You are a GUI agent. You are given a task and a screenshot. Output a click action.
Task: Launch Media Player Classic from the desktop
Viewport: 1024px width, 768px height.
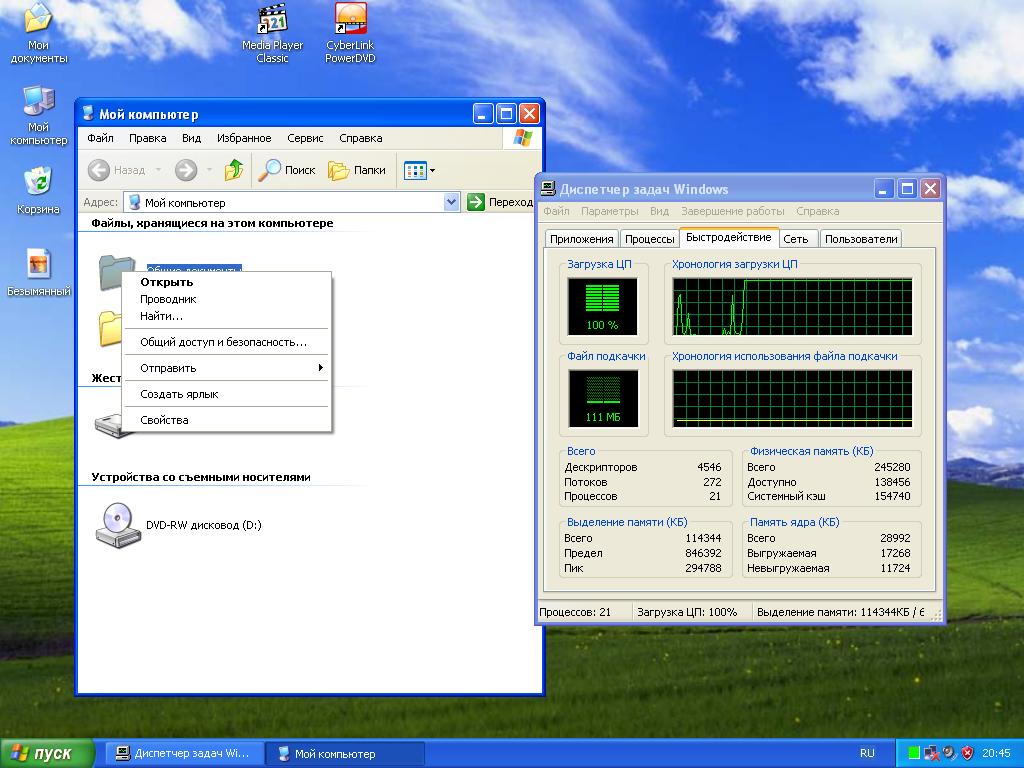tap(272, 33)
